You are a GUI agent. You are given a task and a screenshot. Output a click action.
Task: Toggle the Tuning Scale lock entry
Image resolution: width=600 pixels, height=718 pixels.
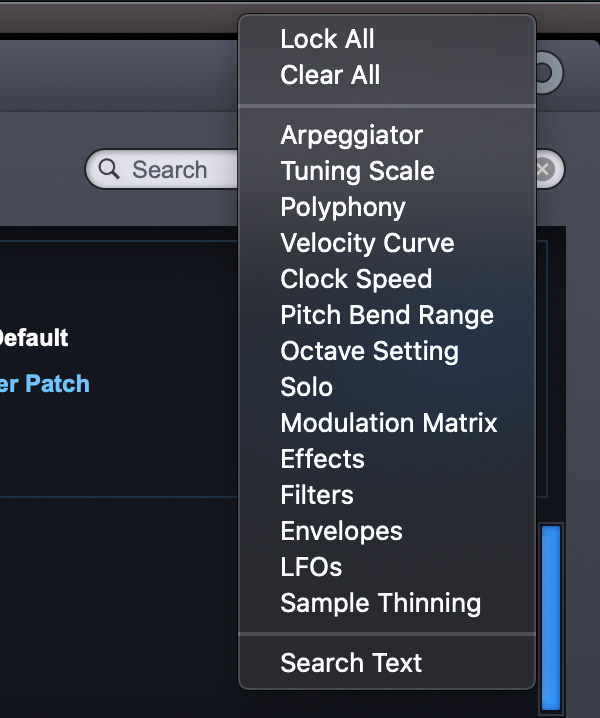(x=387, y=171)
